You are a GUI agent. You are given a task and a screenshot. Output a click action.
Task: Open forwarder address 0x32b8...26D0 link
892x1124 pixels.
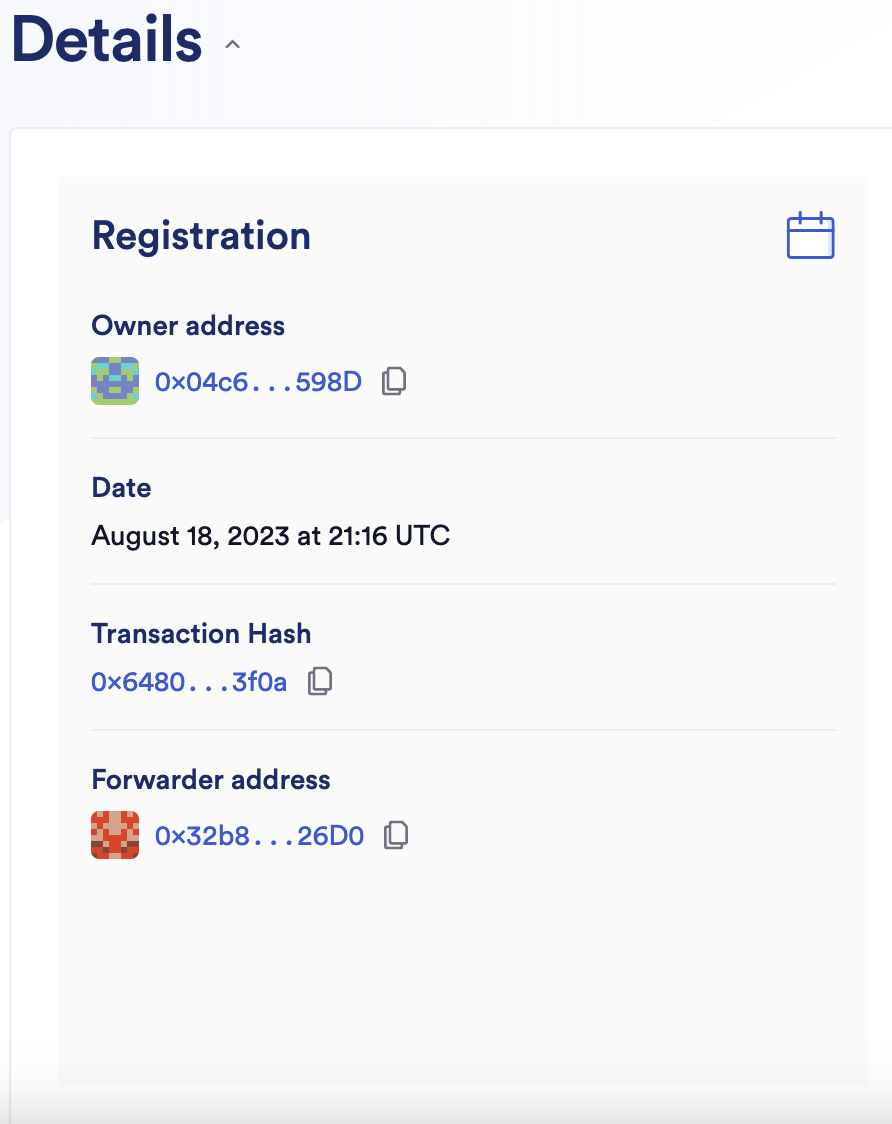tap(259, 835)
